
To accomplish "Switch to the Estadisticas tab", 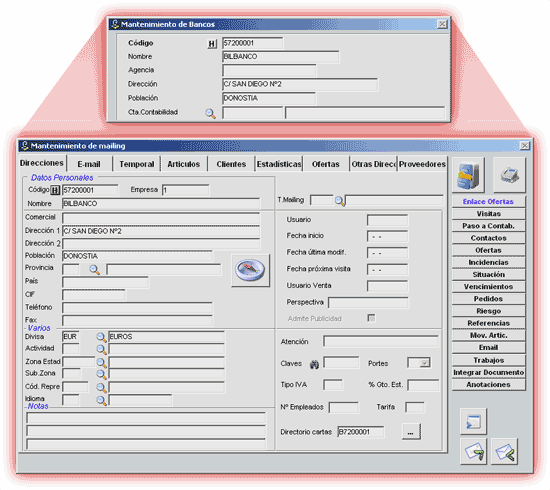I will click(x=279, y=164).
